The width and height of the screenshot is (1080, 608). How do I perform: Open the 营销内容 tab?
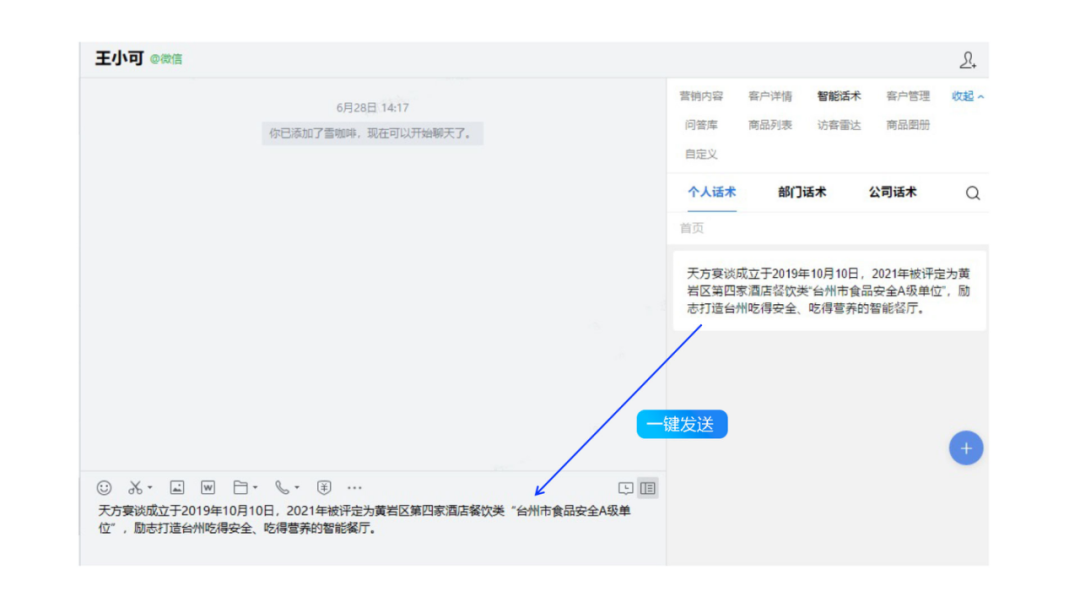[x=701, y=96]
